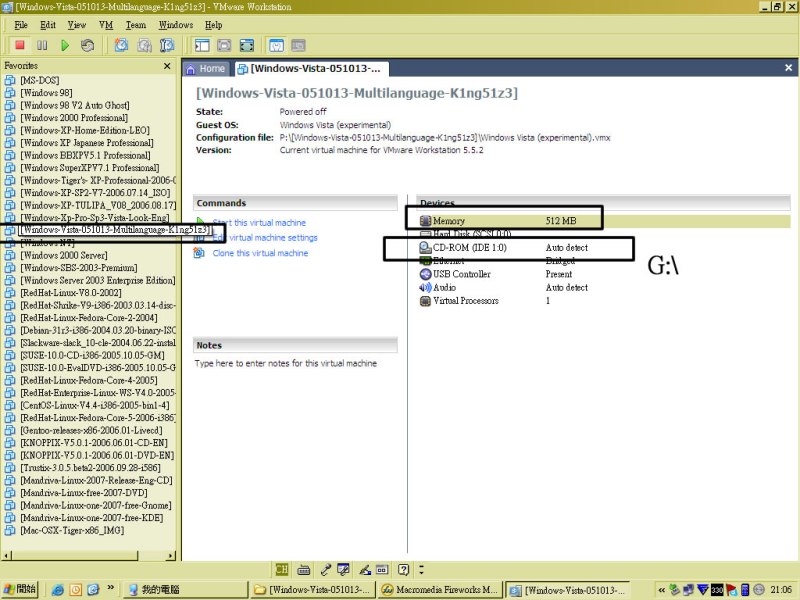Image resolution: width=800 pixels, height=600 pixels.
Task: Click the red Power Off toolbar button
Action: pyautogui.click(x=20, y=45)
